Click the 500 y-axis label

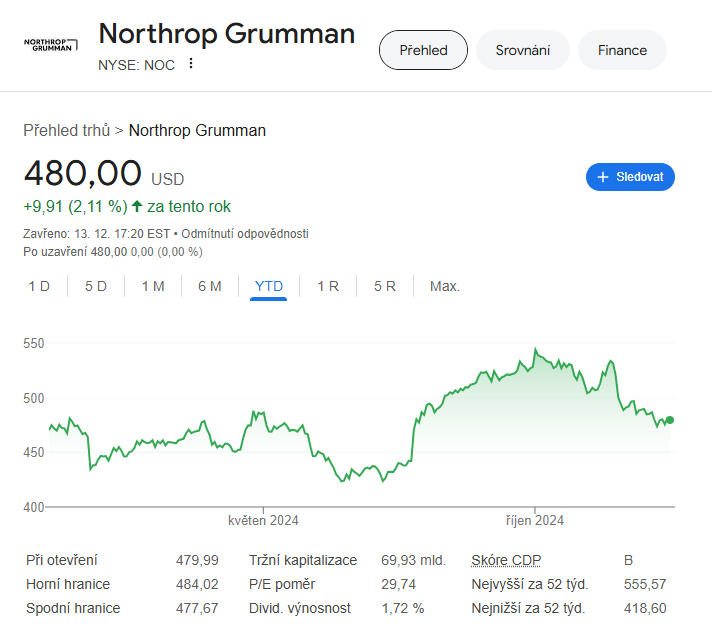click(34, 399)
